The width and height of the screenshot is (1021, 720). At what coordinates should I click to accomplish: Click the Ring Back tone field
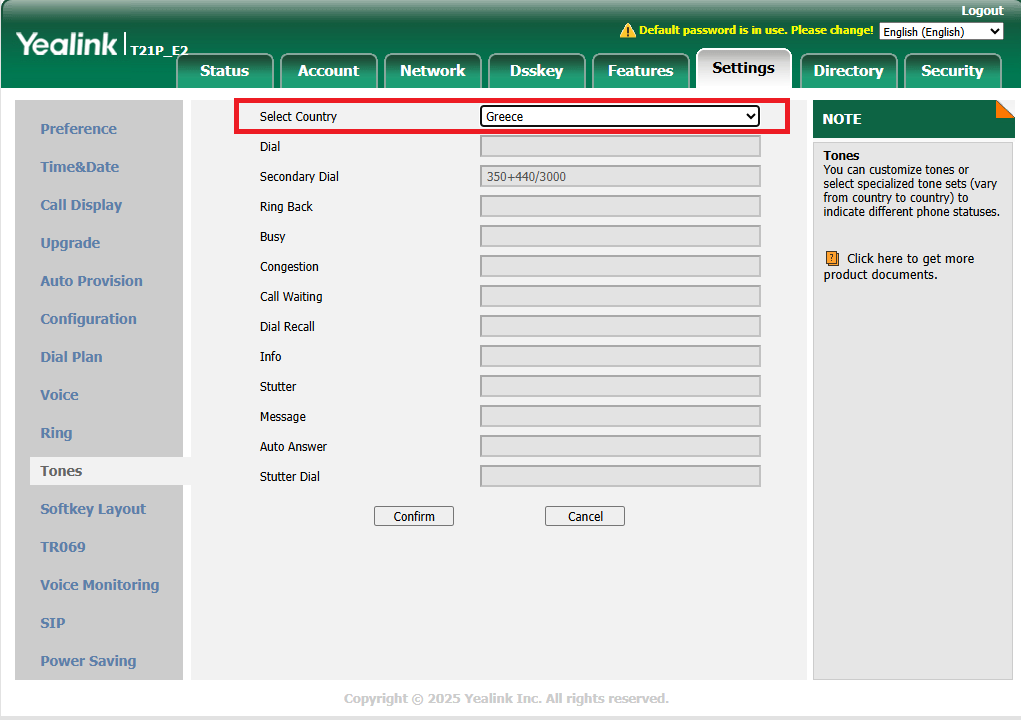point(620,207)
